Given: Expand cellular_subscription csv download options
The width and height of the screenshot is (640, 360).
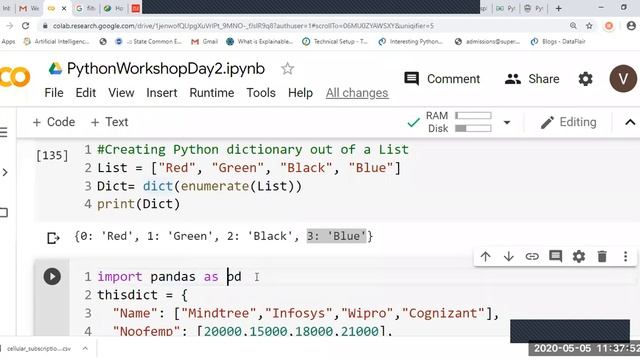Looking at the screenshot, I should click(85, 349).
